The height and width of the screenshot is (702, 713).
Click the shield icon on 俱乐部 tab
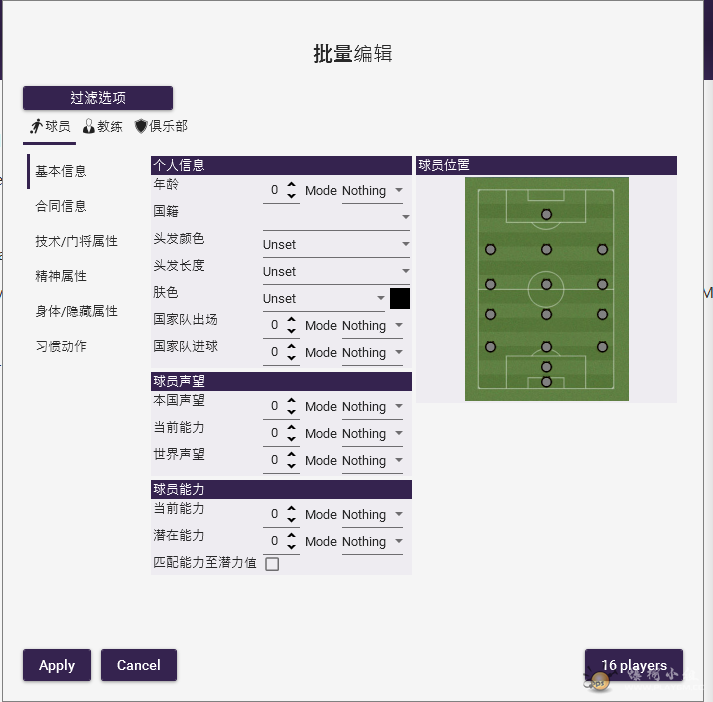pos(141,126)
